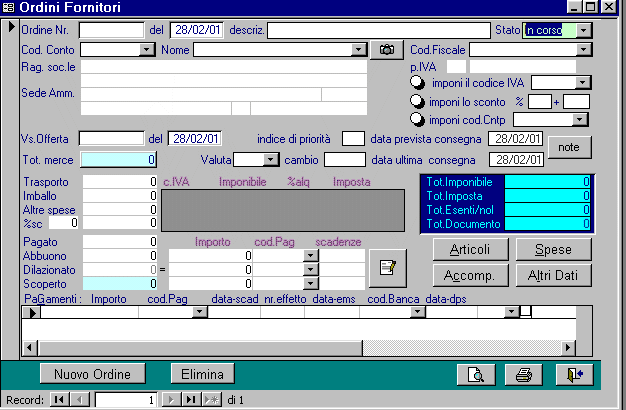Click the indice di priorità field

tap(353, 139)
